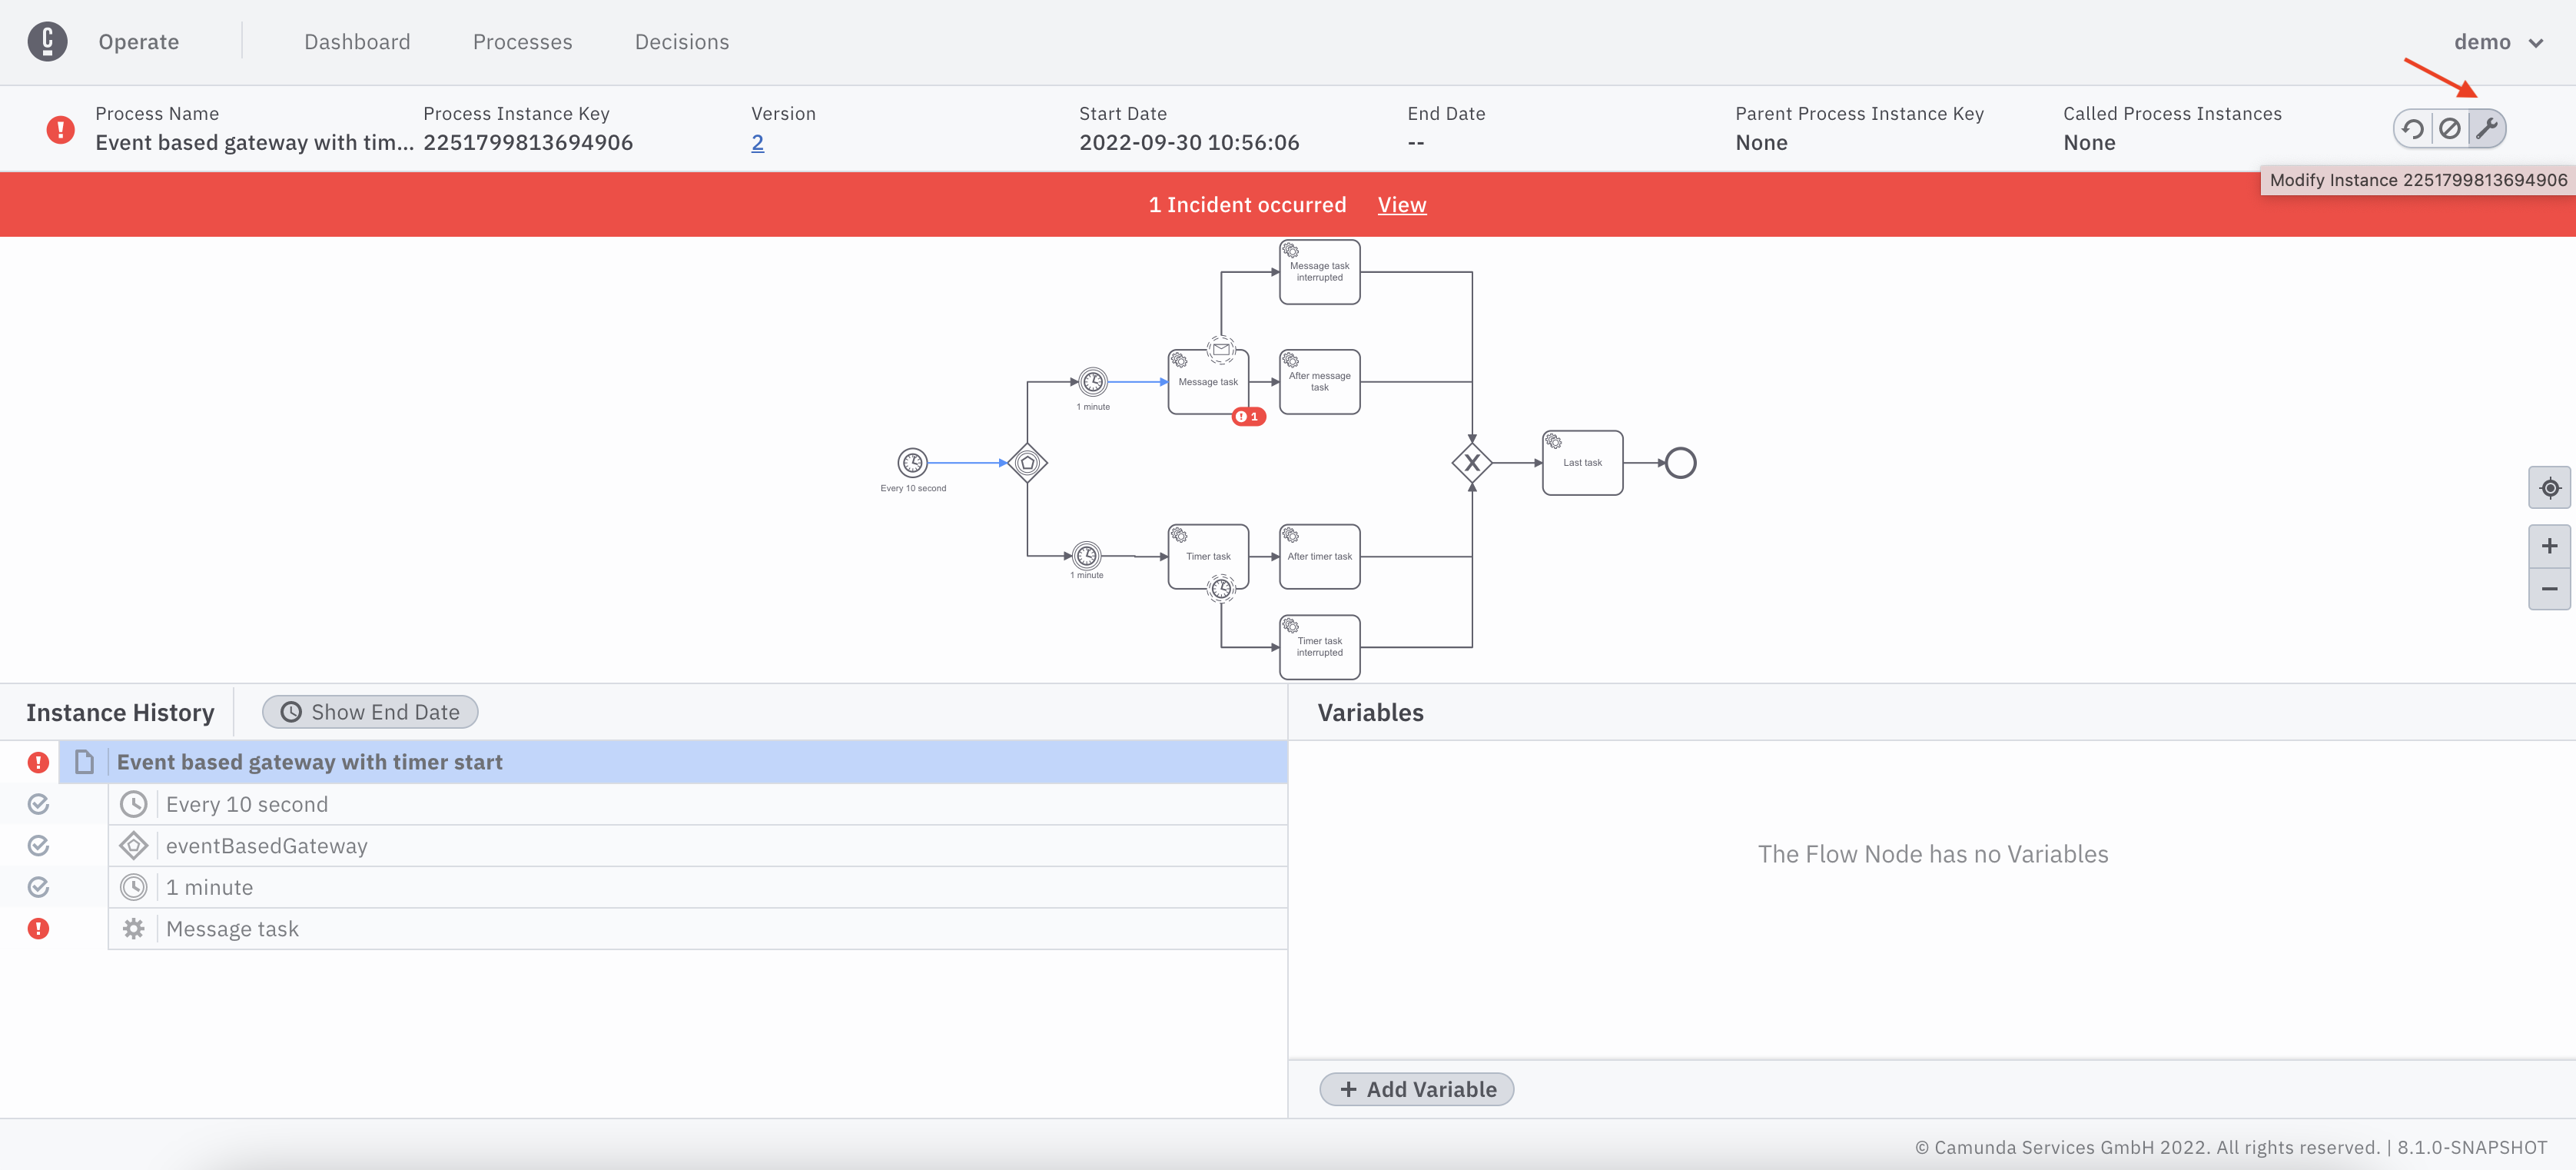Zoom in on the diagram
2576x1170 pixels.
[x=2550, y=546]
